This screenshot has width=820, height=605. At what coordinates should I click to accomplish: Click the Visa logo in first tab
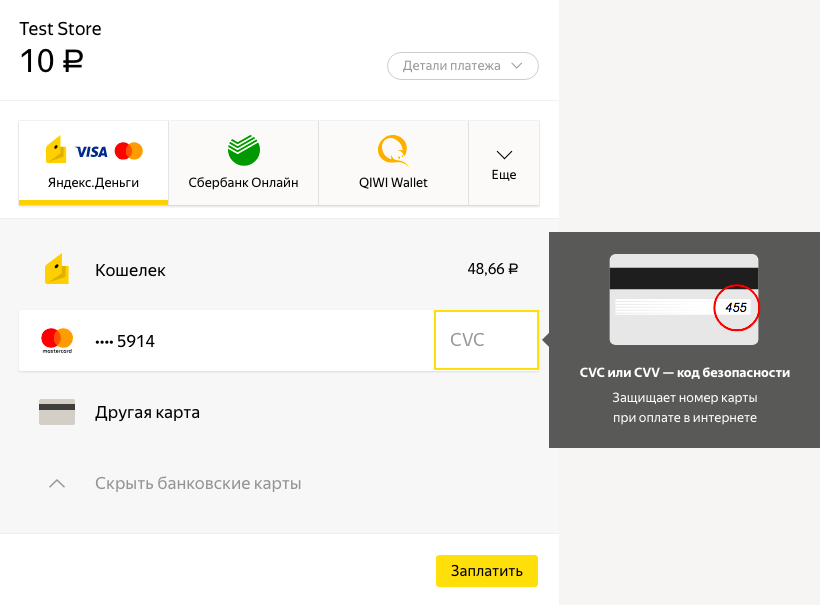coord(92,152)
